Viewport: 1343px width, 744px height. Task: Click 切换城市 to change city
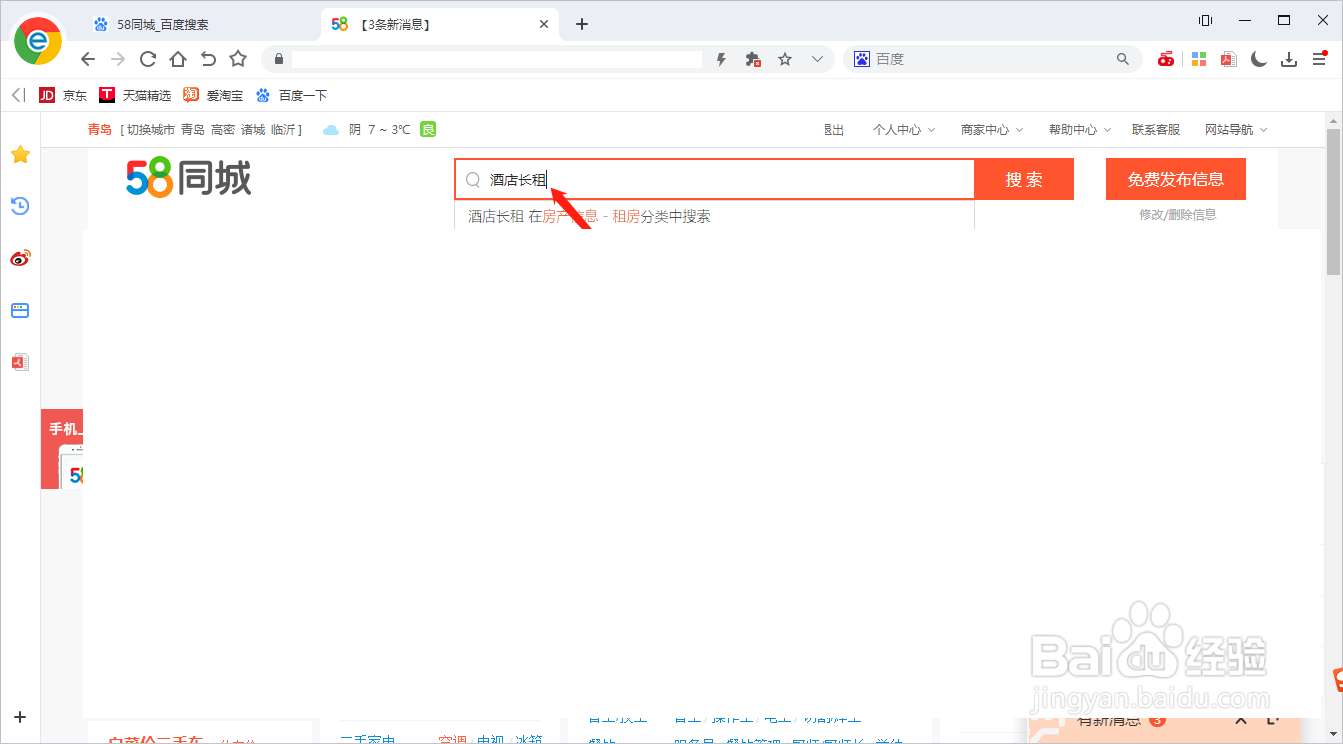point(149,130)
